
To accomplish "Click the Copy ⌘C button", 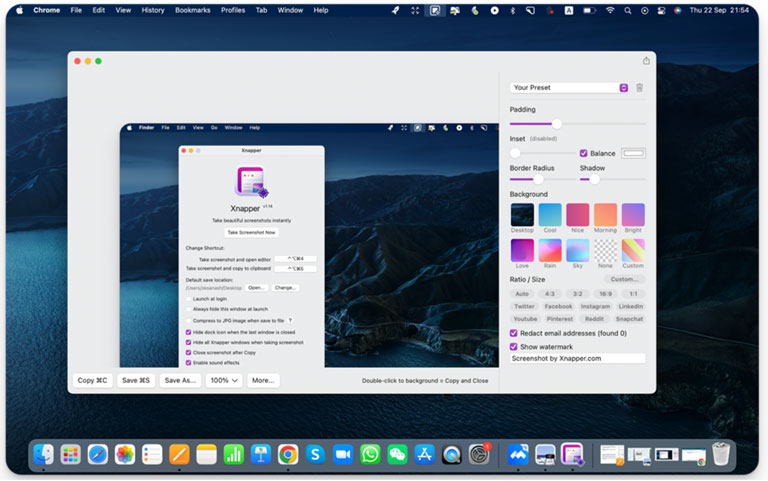I will point(92,380).
